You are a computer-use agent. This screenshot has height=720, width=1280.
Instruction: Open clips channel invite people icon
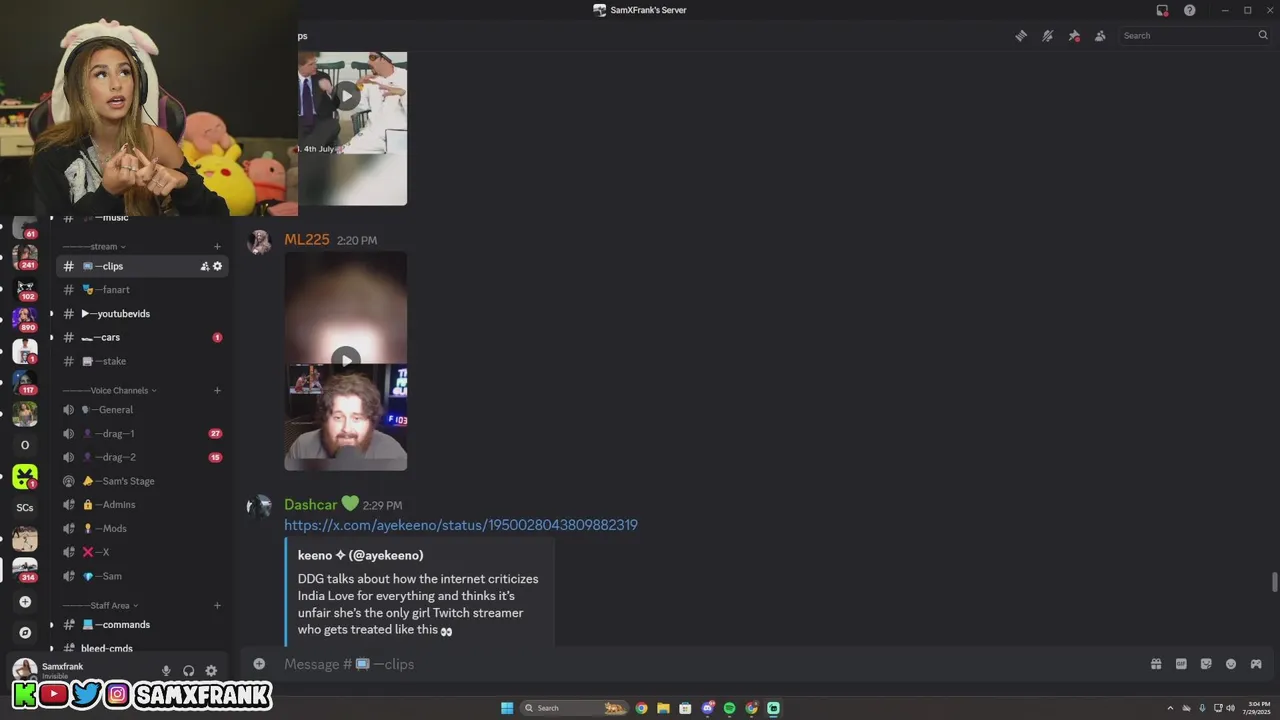pos(204,266)
